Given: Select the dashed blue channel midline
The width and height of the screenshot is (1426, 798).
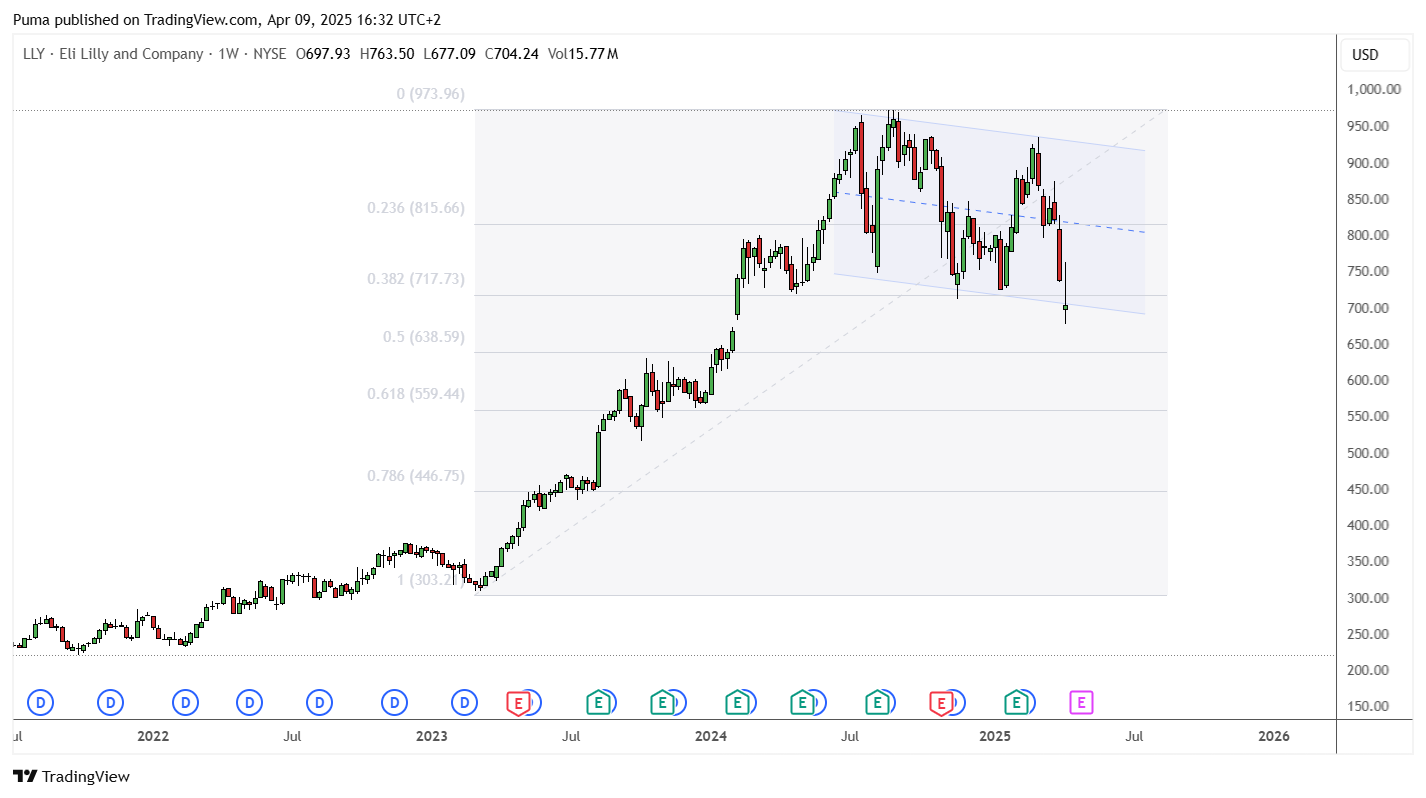Looking at the screenshot, I should tap(990, 213).
